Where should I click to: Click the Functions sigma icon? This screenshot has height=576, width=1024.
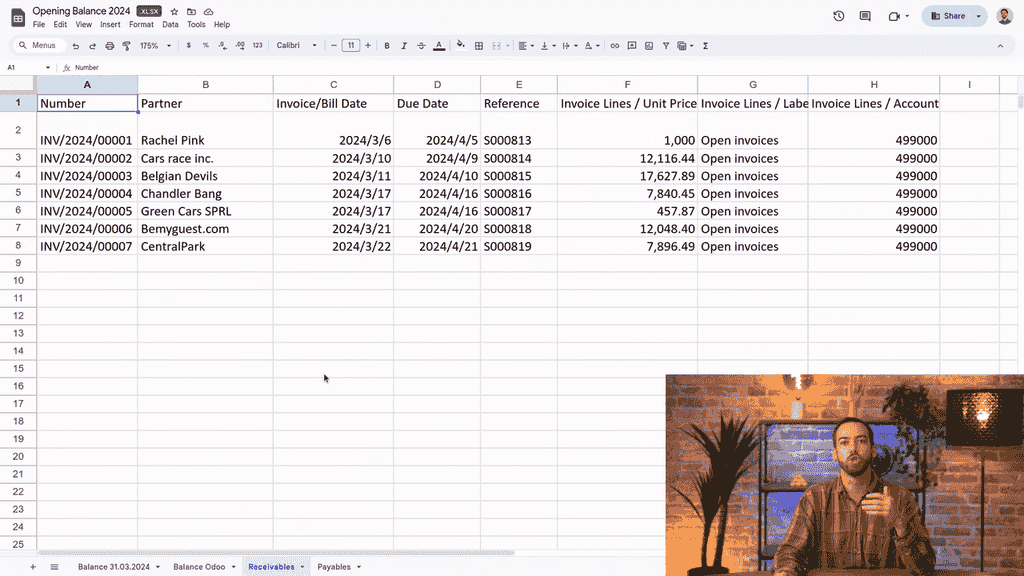[x=706, y=46]
